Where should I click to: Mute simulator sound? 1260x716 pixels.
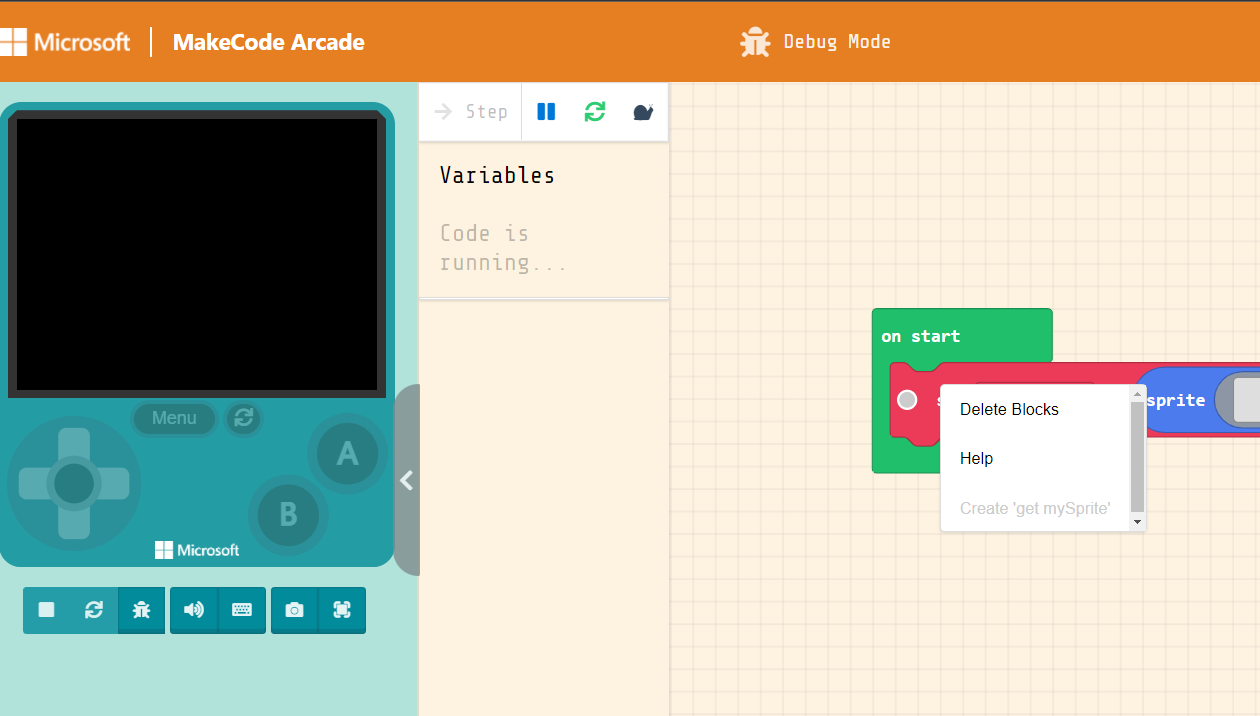pyautogui.click(x=193, y=609)
